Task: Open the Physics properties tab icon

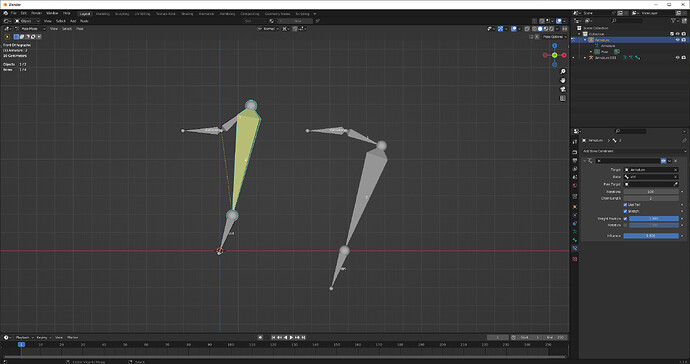Action: pyautogui.click(x=575, y=215)
